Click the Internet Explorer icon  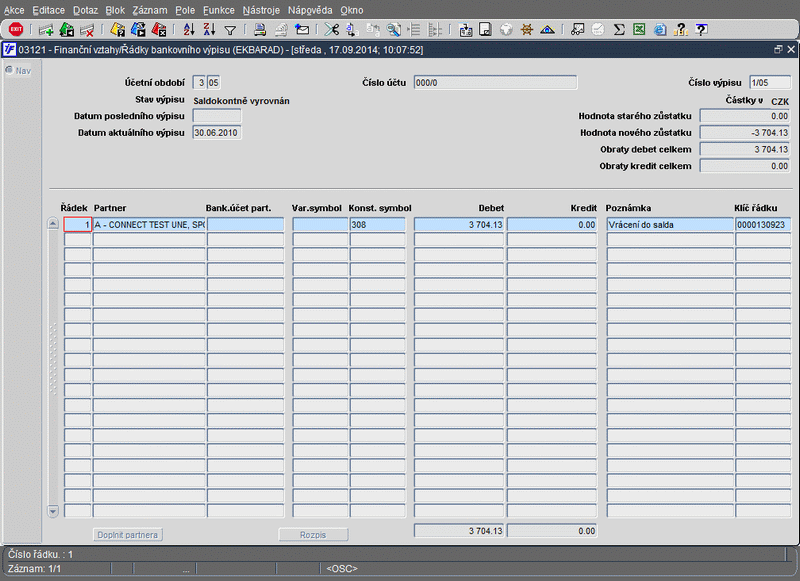pos(660,30)
